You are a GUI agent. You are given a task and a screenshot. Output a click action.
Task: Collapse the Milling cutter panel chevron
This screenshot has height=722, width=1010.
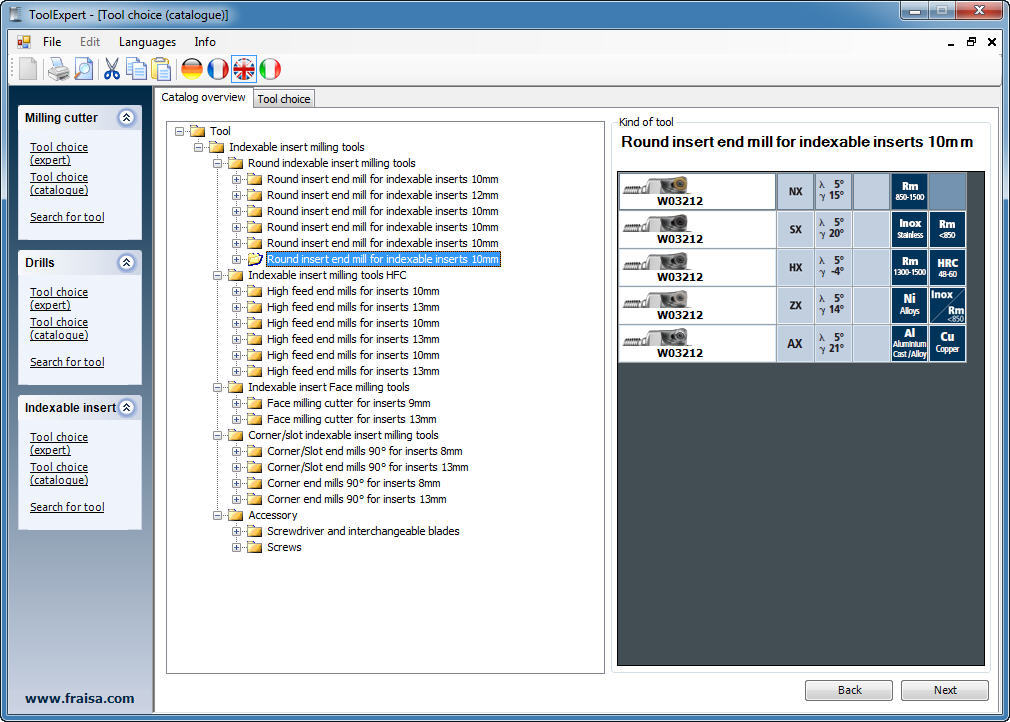pyautogui.click(x=126, y=117)
